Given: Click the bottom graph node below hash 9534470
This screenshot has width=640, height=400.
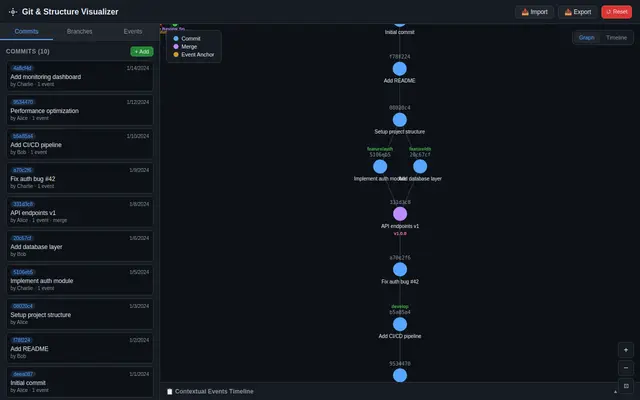Looking at the screenshot, I should [x=400, y=375].
